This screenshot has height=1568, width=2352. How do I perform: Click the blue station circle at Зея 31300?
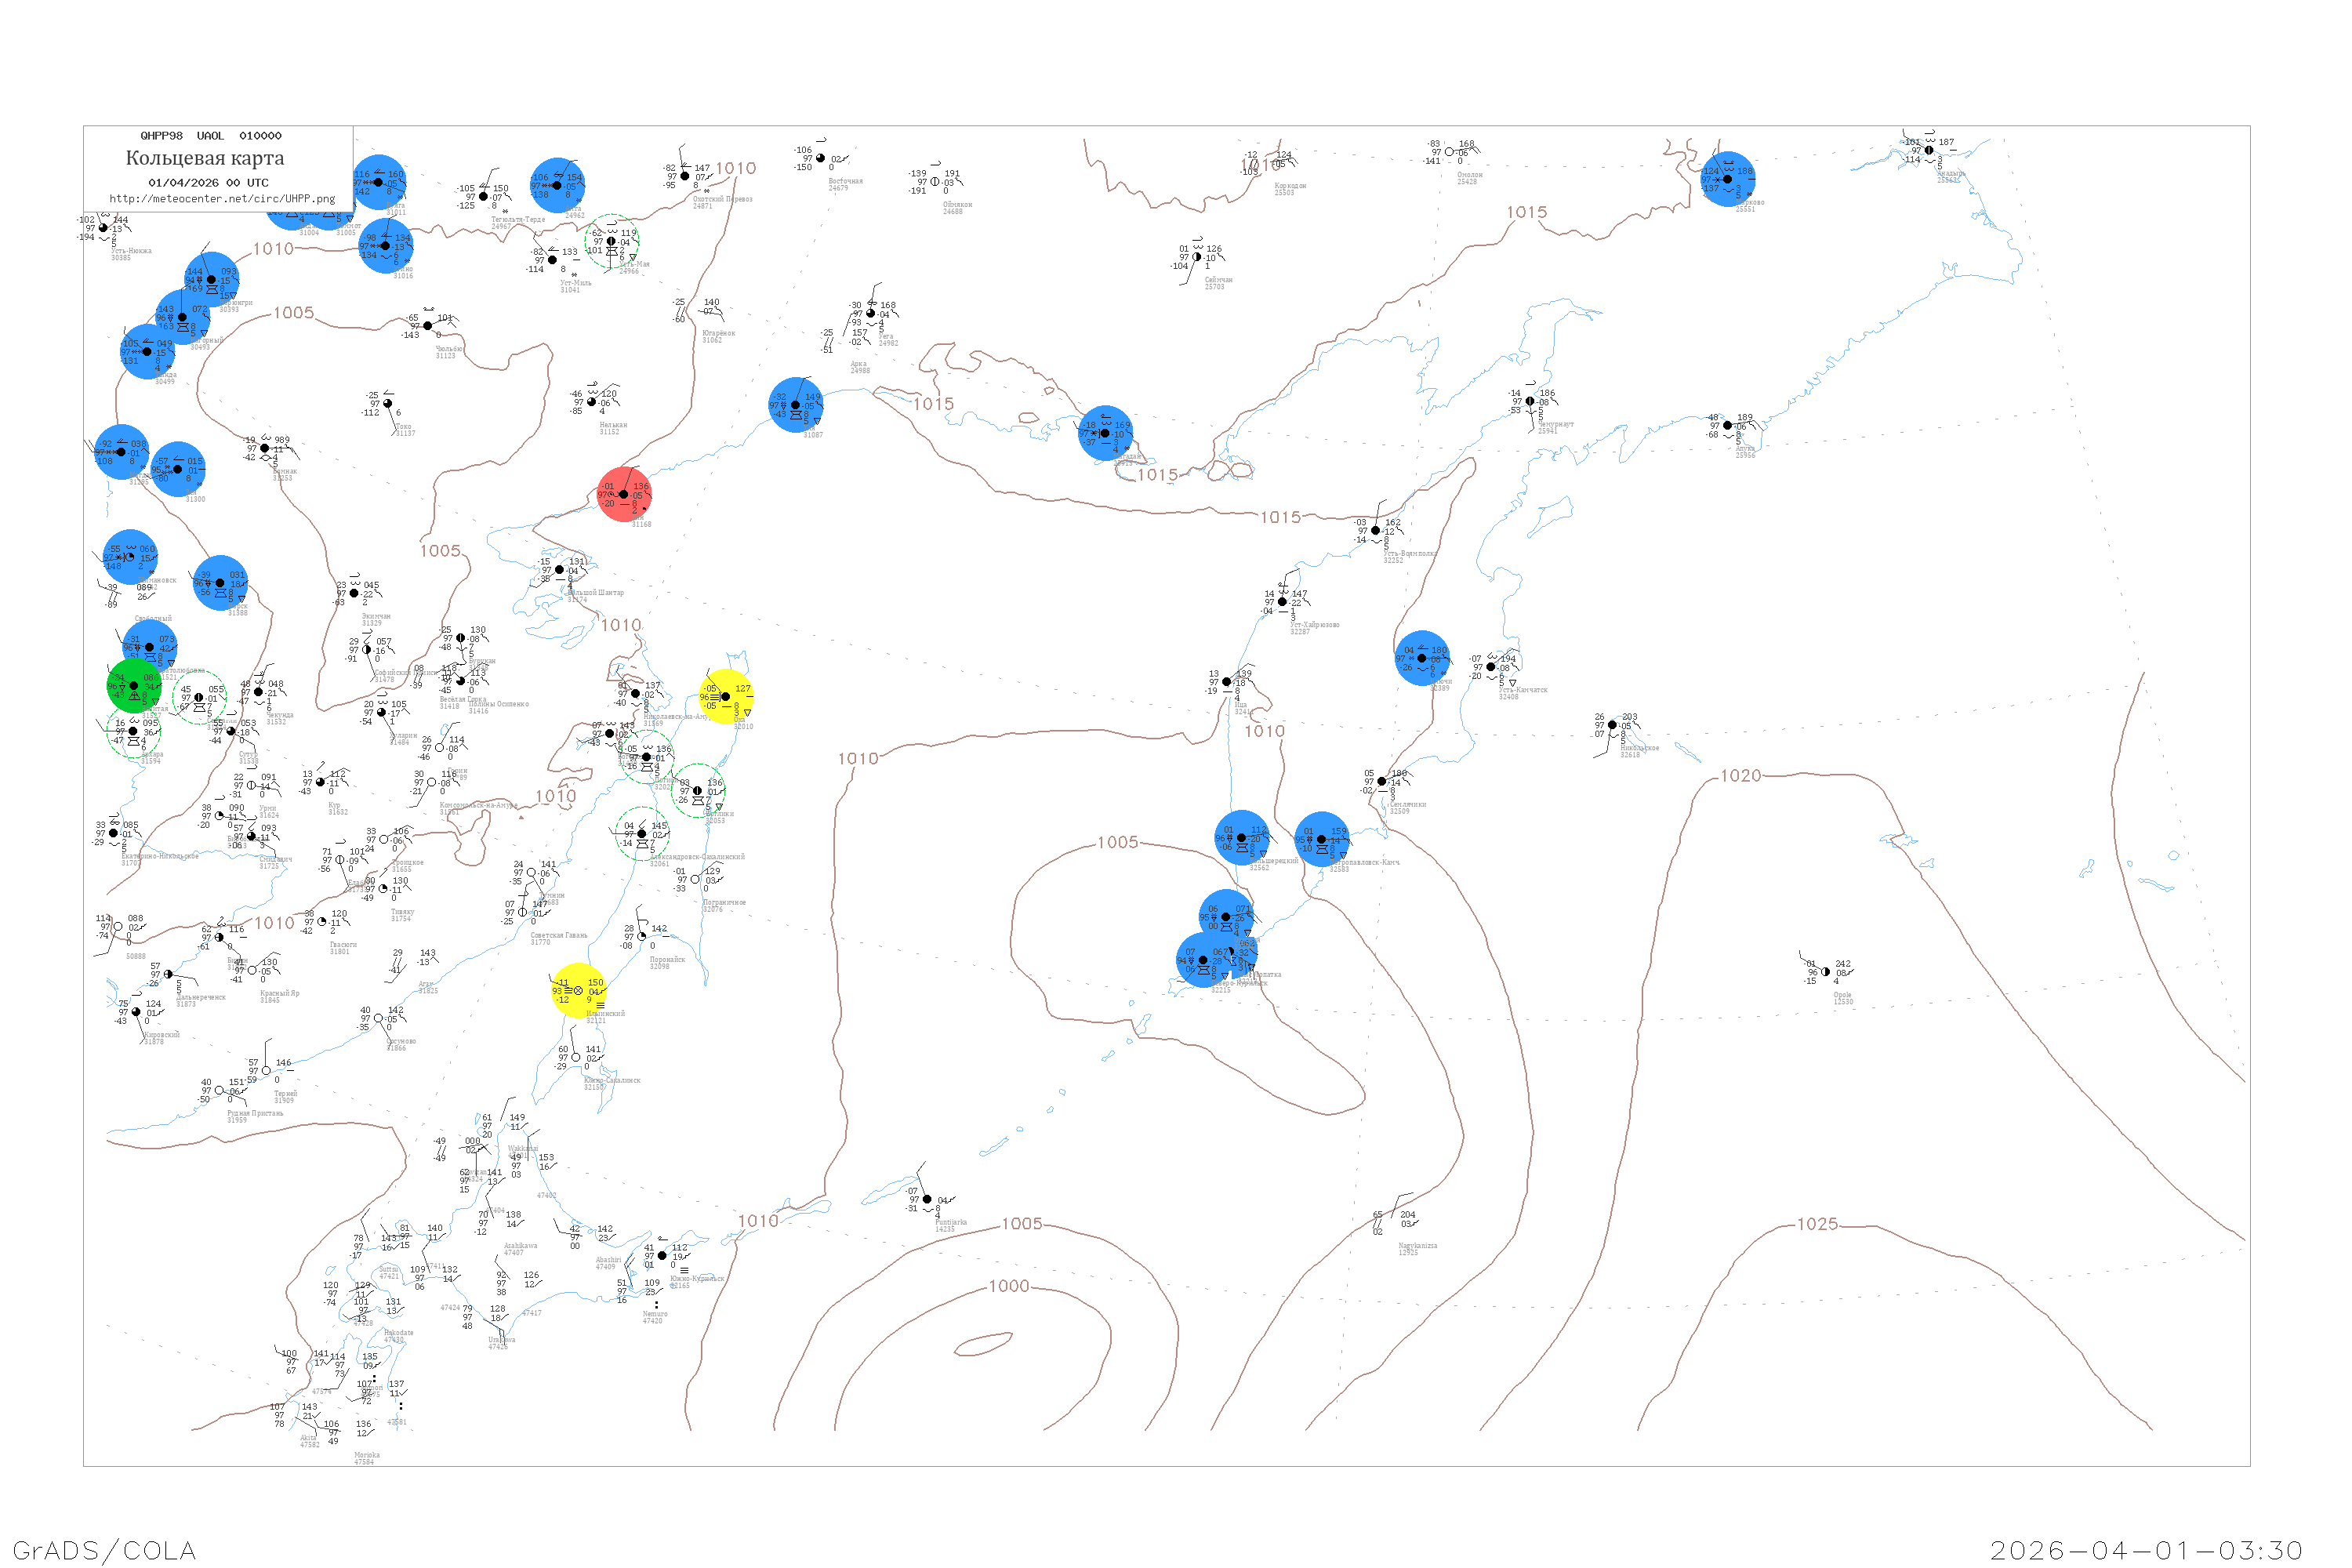coord(178,469)
